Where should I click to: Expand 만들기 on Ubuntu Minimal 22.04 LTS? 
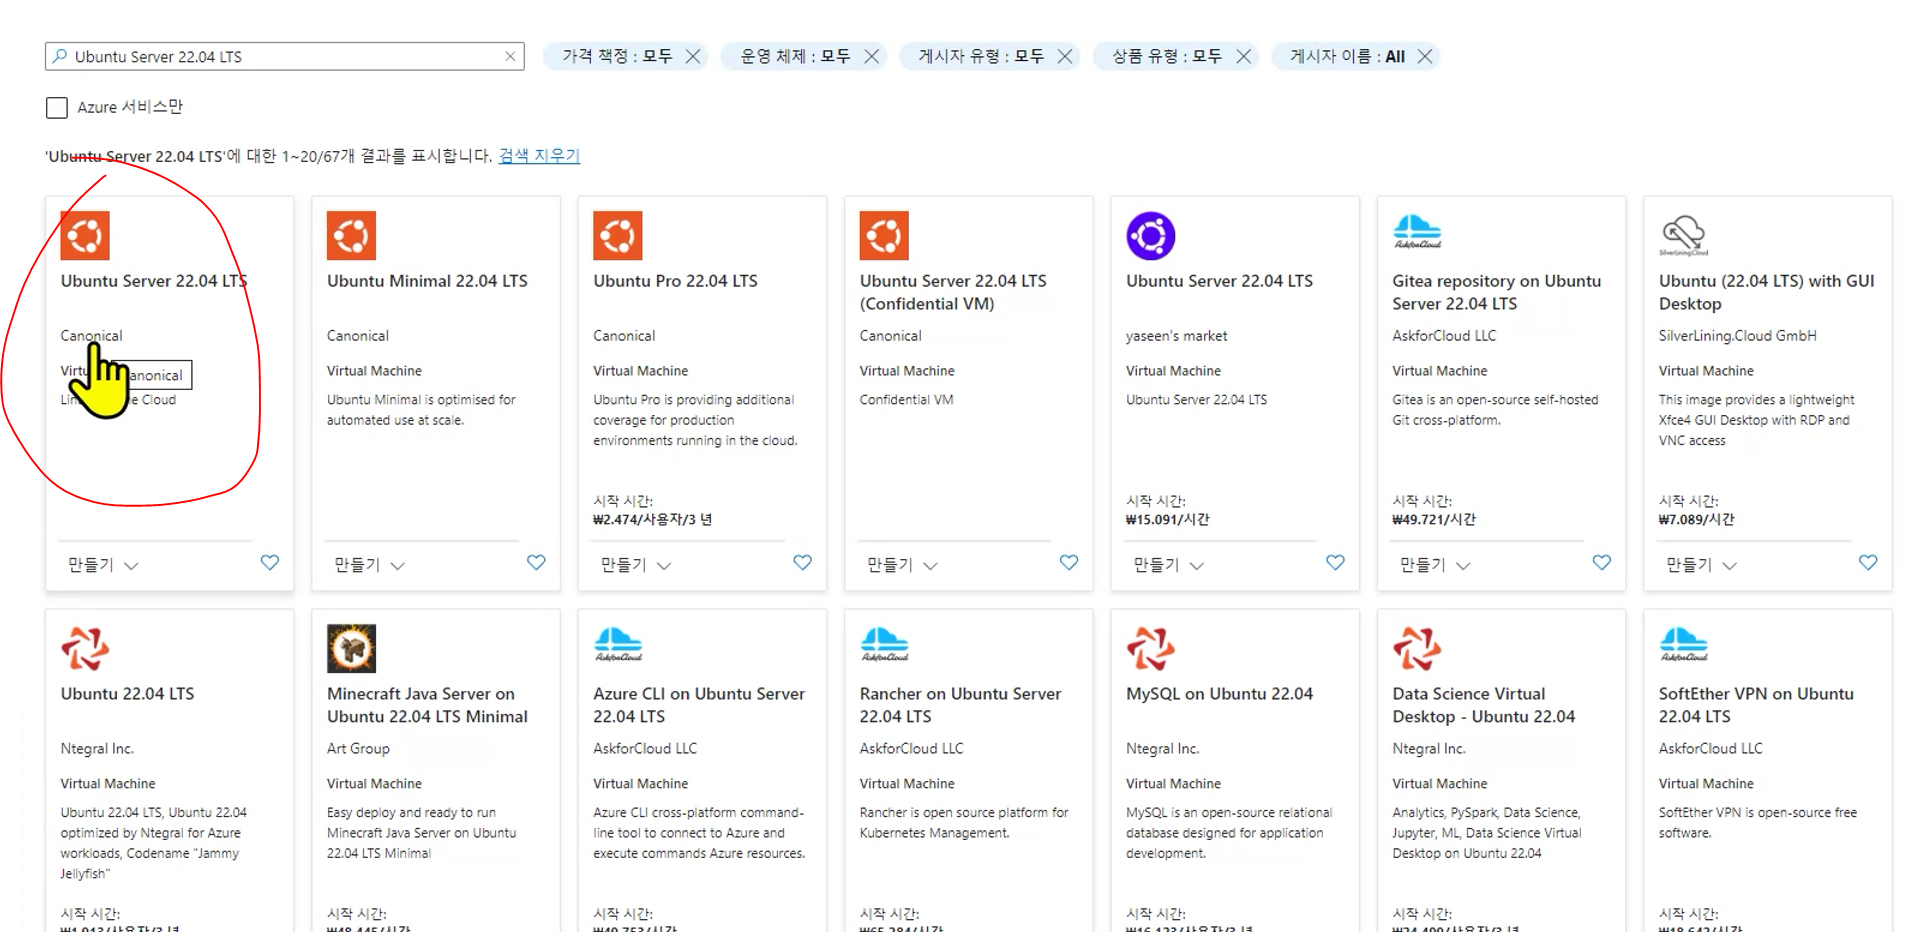click(369, 565)
